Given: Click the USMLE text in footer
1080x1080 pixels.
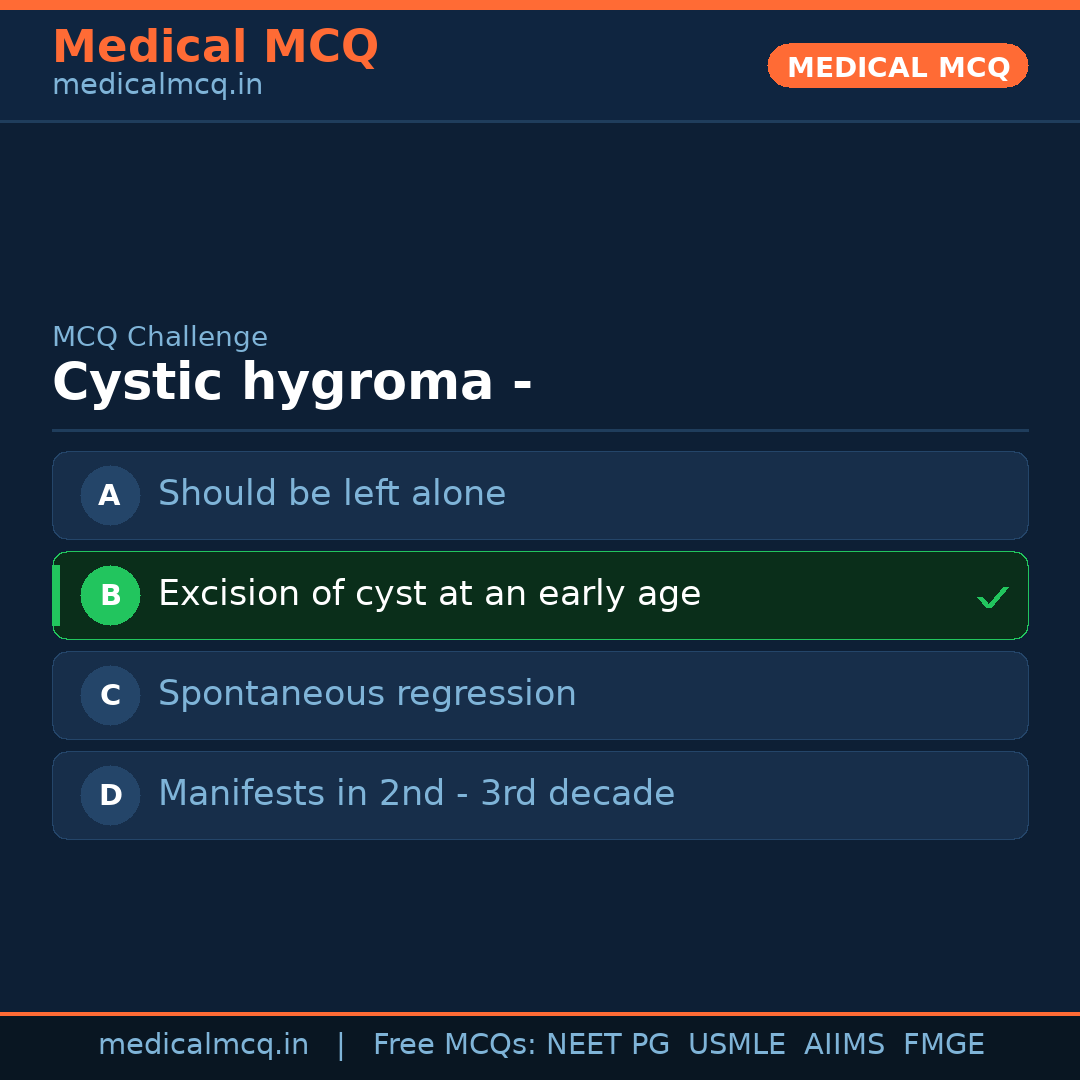Looking at the screenshot, I should (x=736, y=1045).
